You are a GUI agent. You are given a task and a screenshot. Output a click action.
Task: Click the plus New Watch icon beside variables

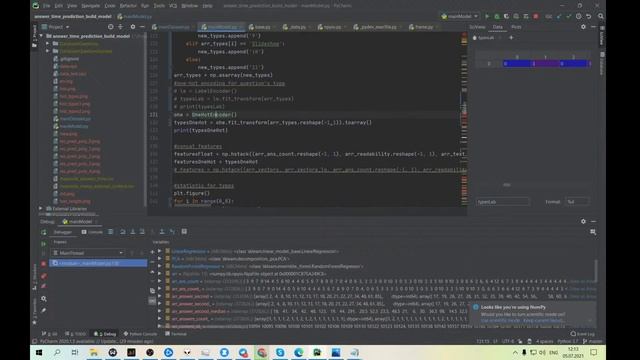tap(152, 252)
